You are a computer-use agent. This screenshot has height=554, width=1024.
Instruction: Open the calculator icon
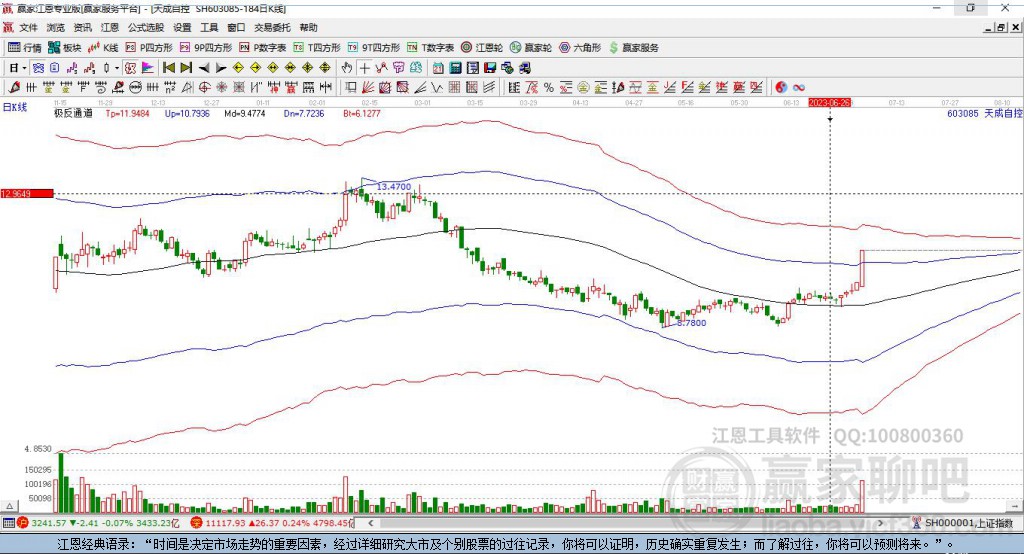(x=456, y=68)
